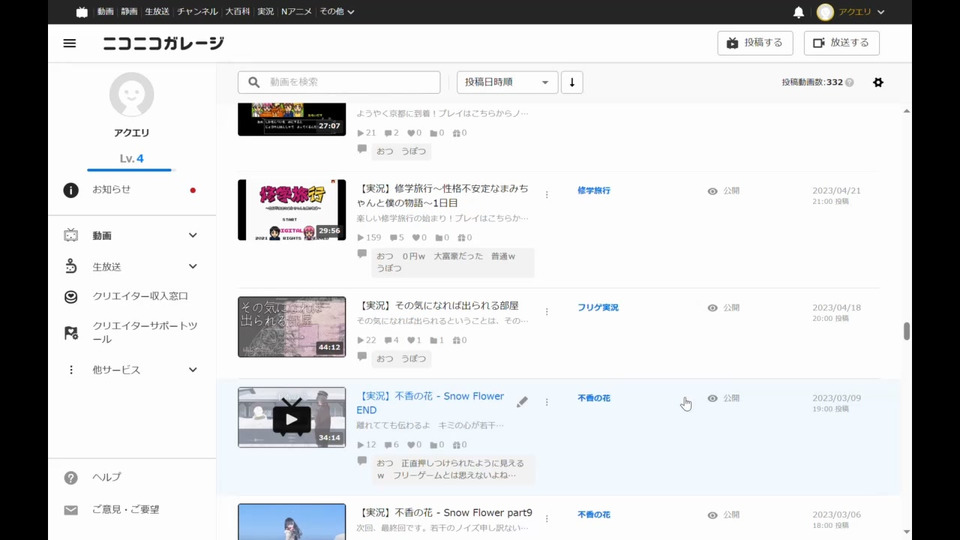Click the ご意見・ご要望 mail icon

click(71, 510)
